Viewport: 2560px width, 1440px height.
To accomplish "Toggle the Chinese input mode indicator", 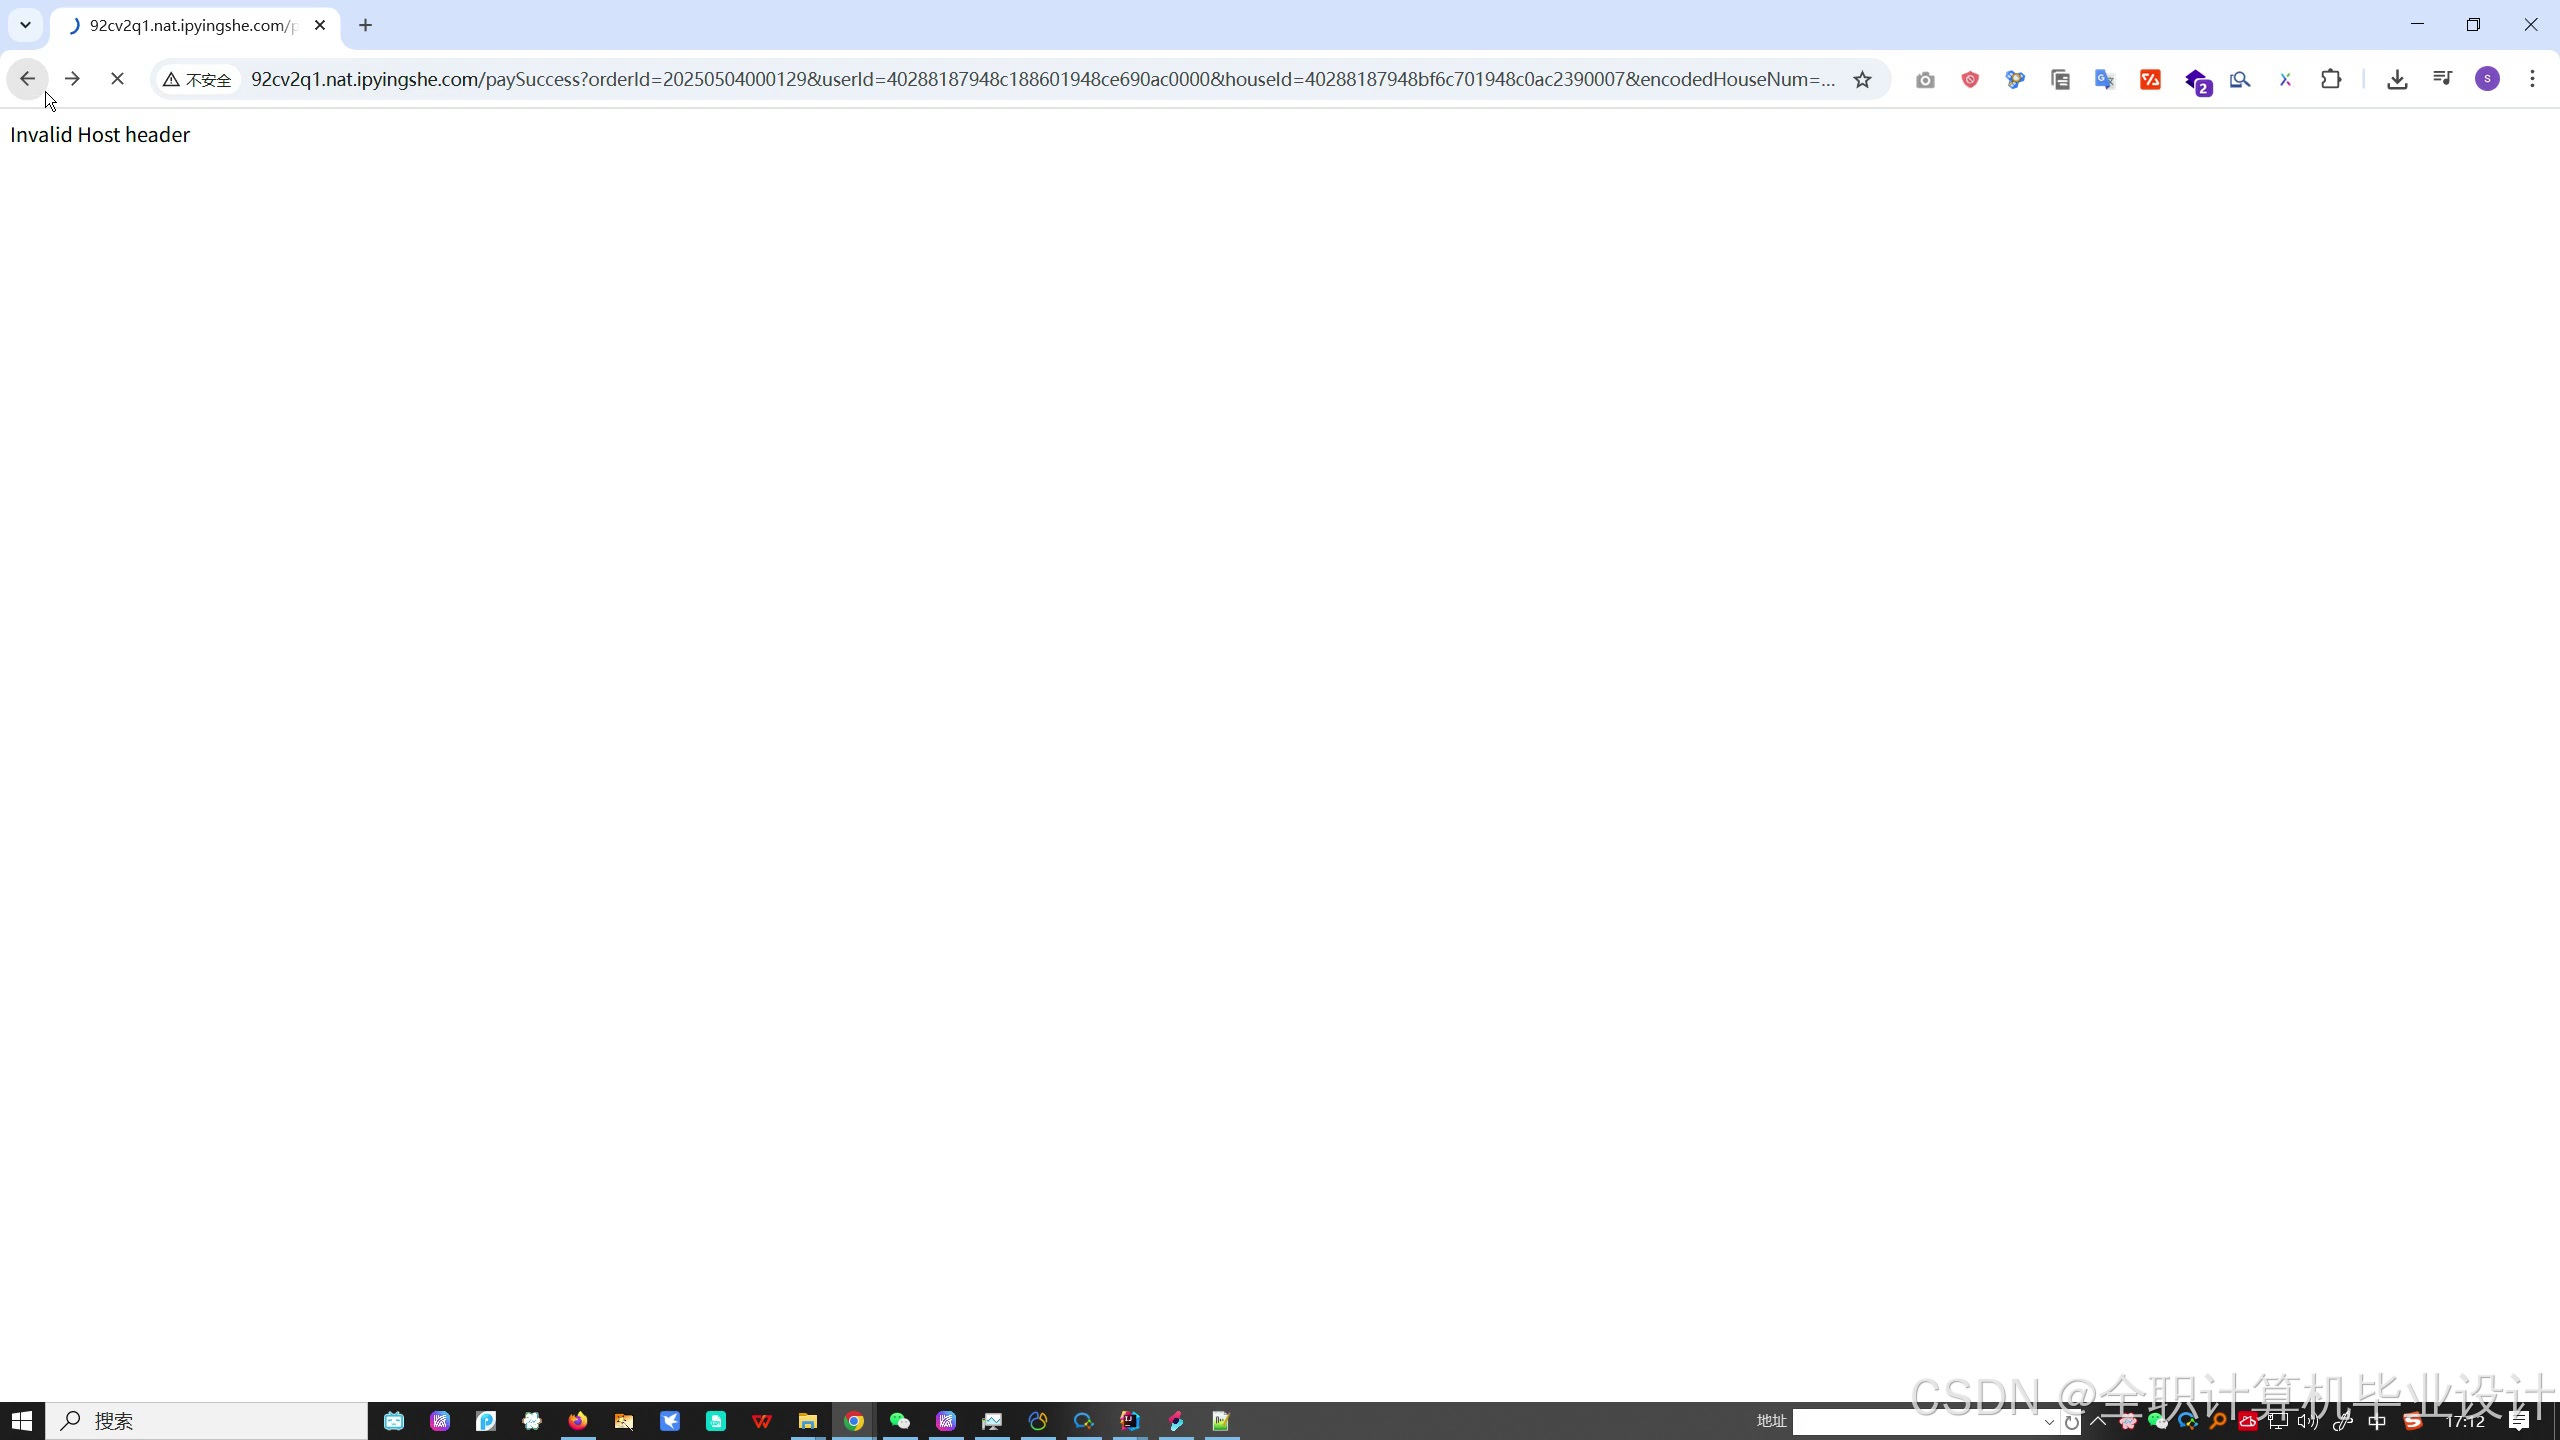I will coord(2377,1421).
